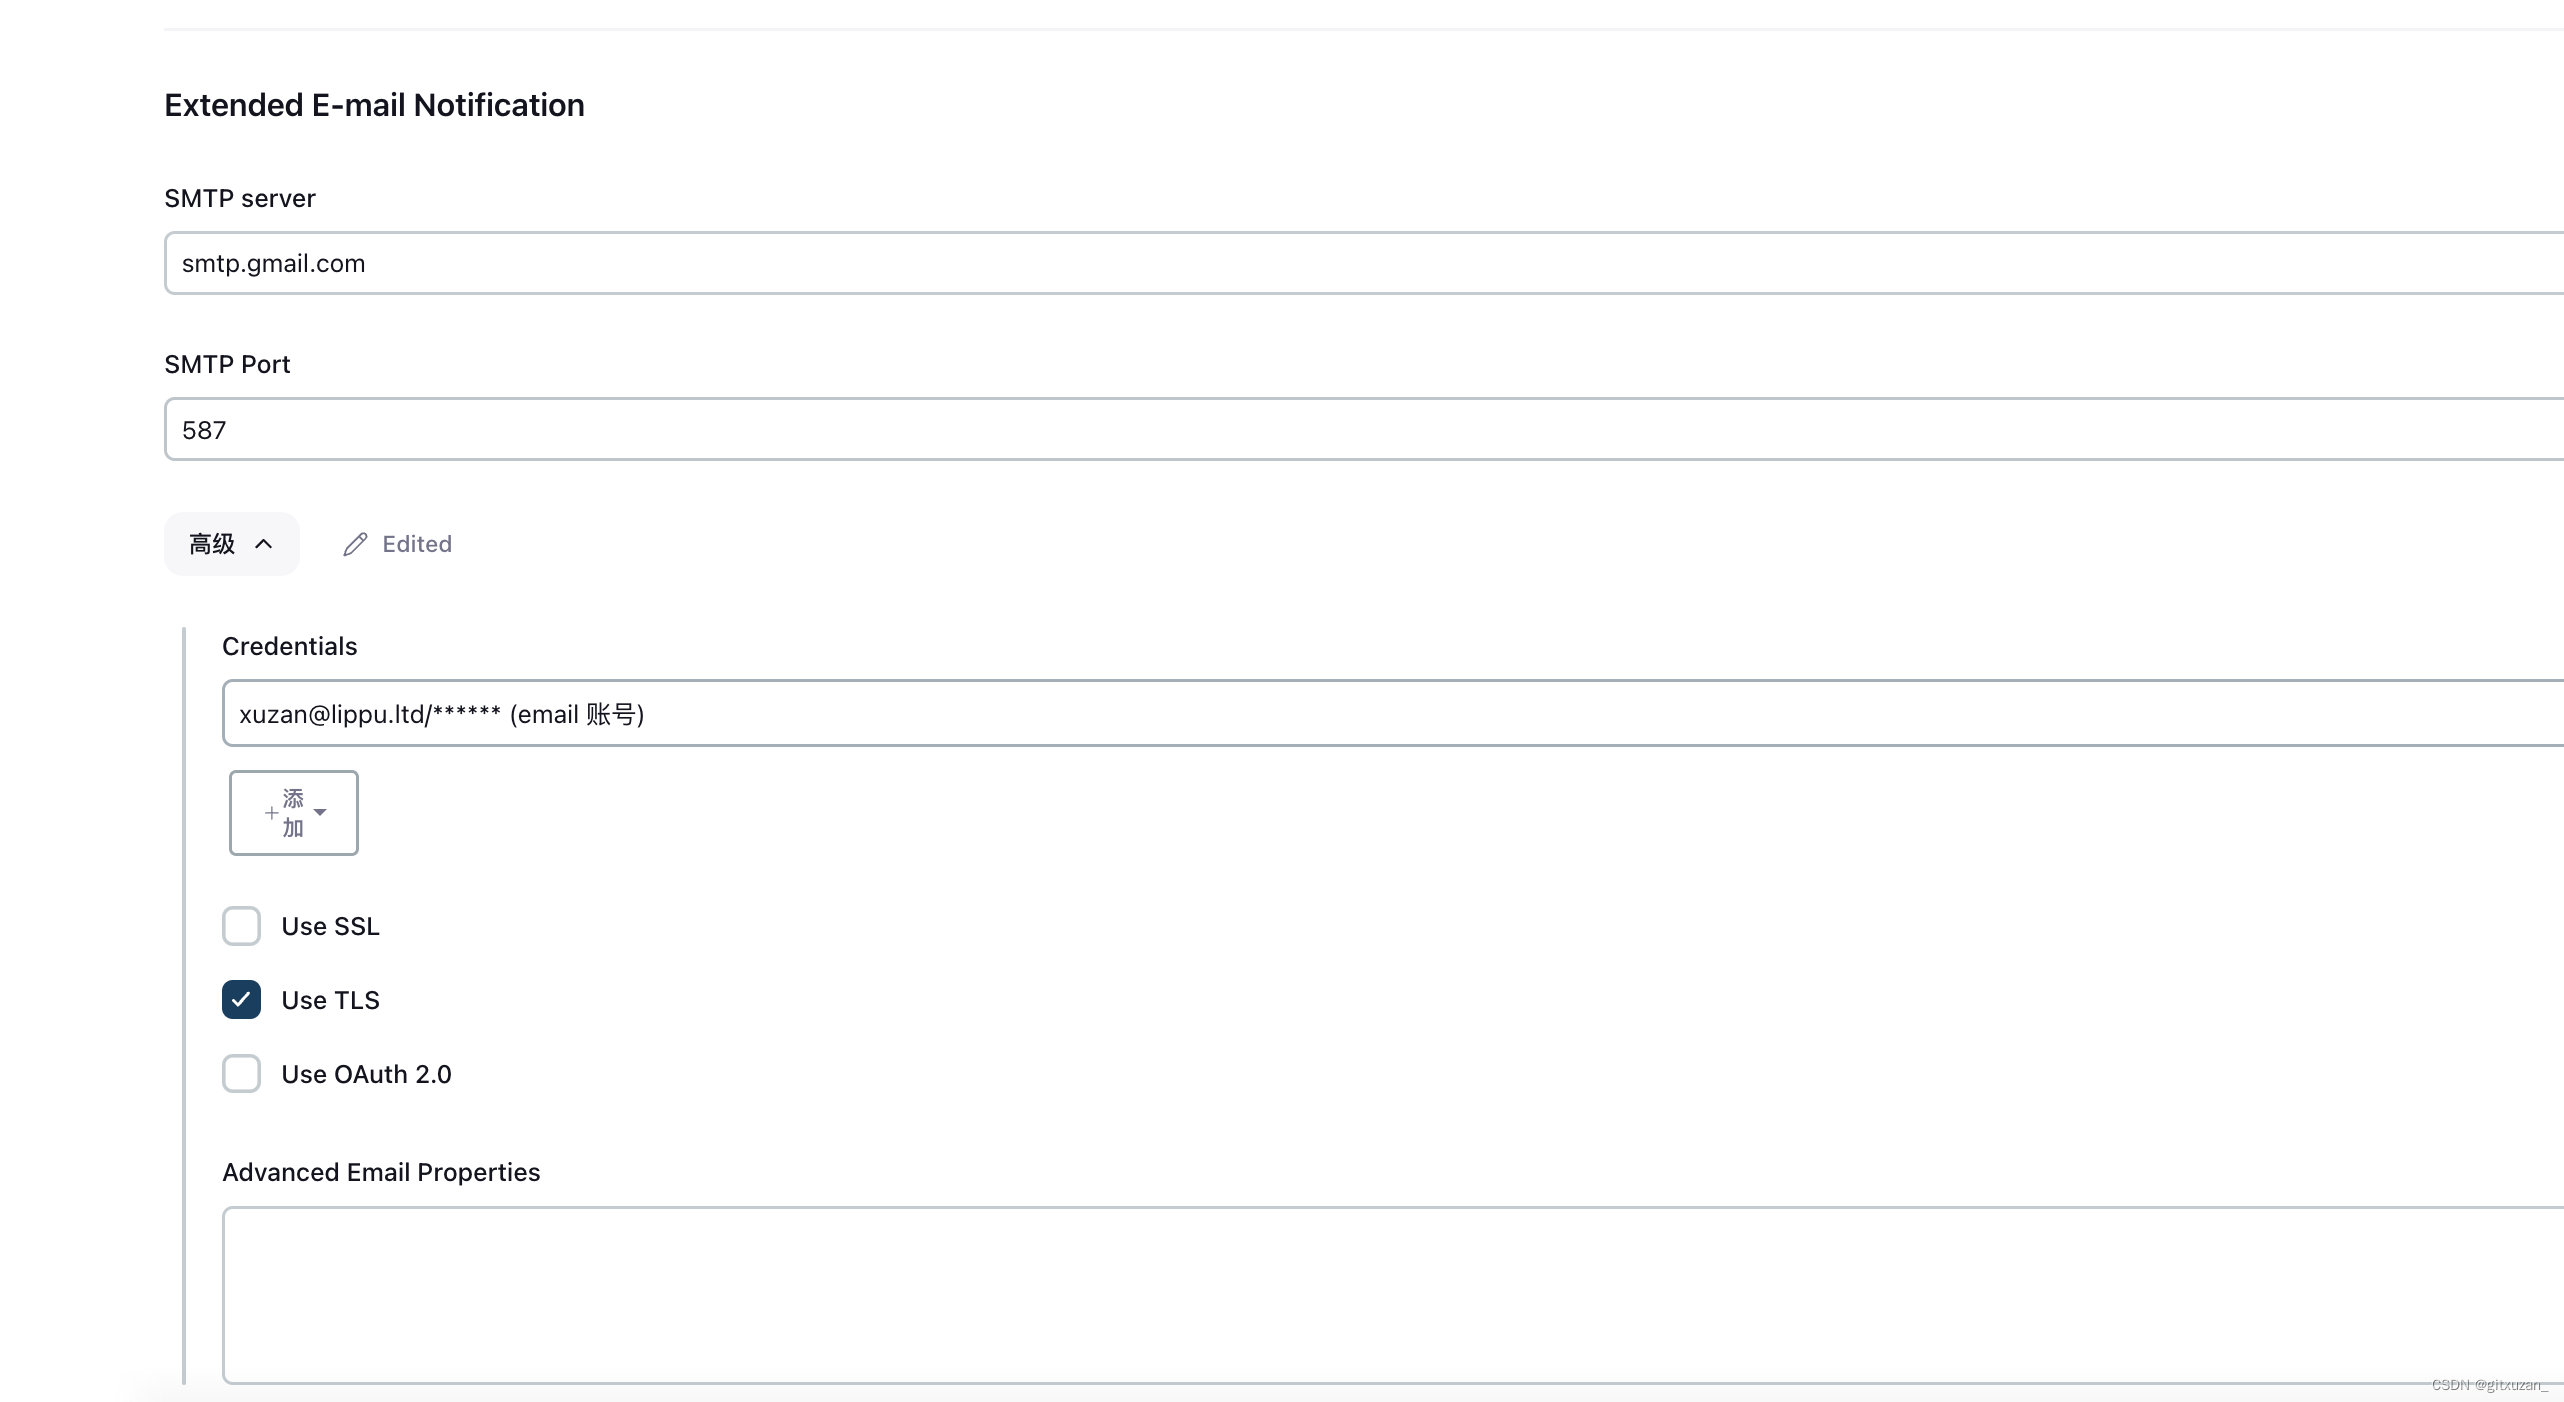Enable Use SSL checkbox
The width and height of the screenshot is (2564, 1402).
pyautogui.click(x=242, y=925)
